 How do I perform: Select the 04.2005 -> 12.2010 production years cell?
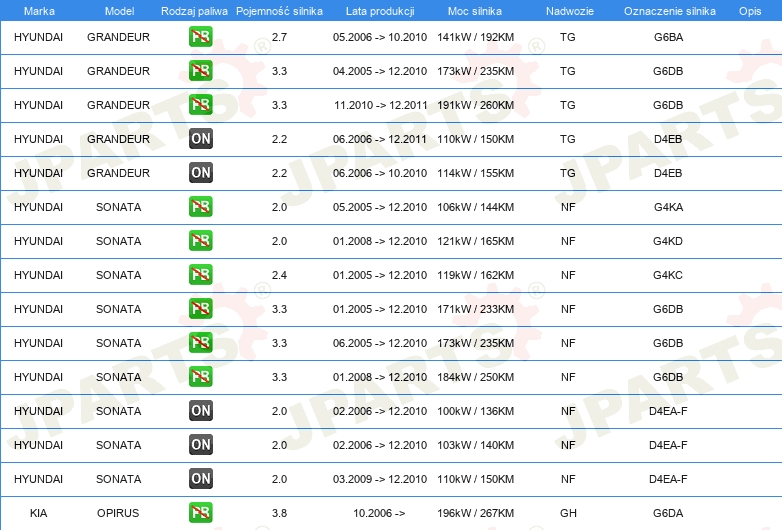pos(380,71)
